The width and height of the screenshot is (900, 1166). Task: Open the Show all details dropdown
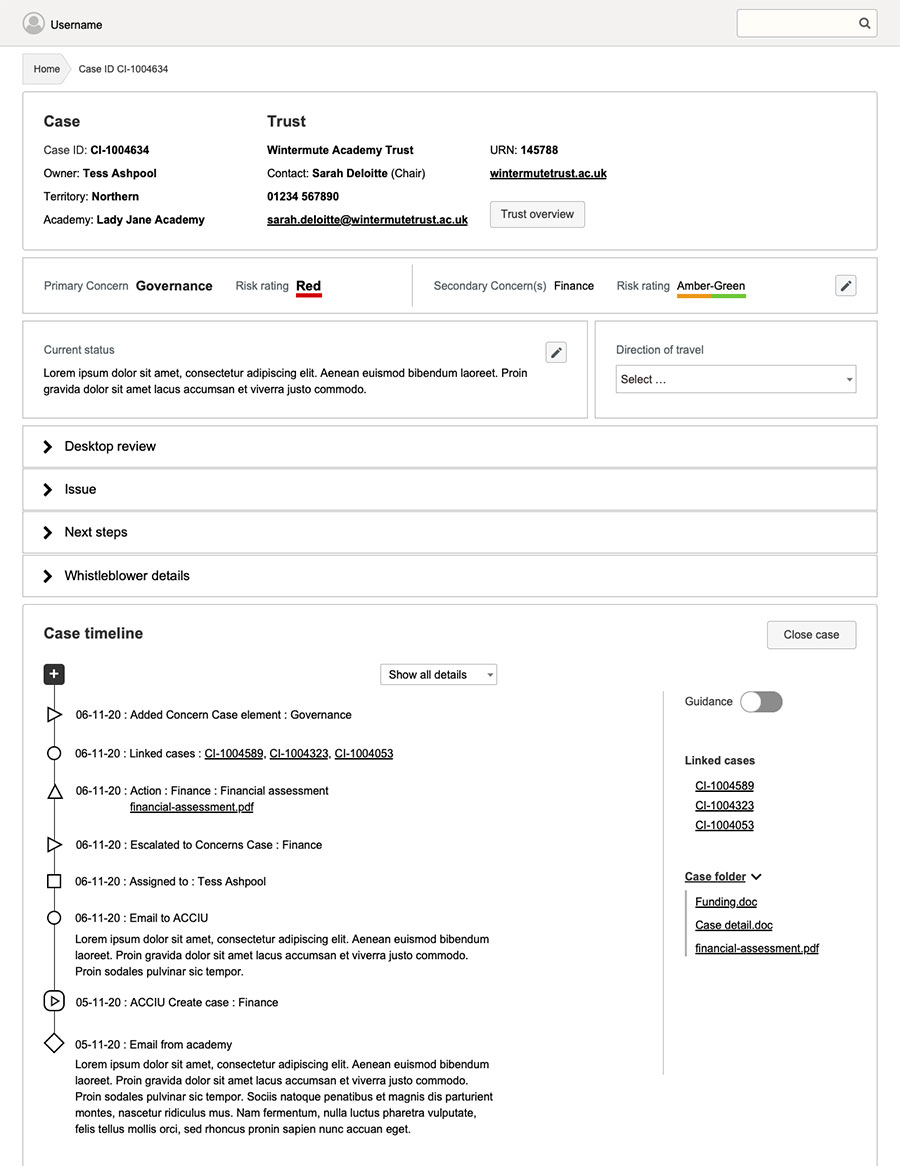pyautogui.click(x=438, y=674)
